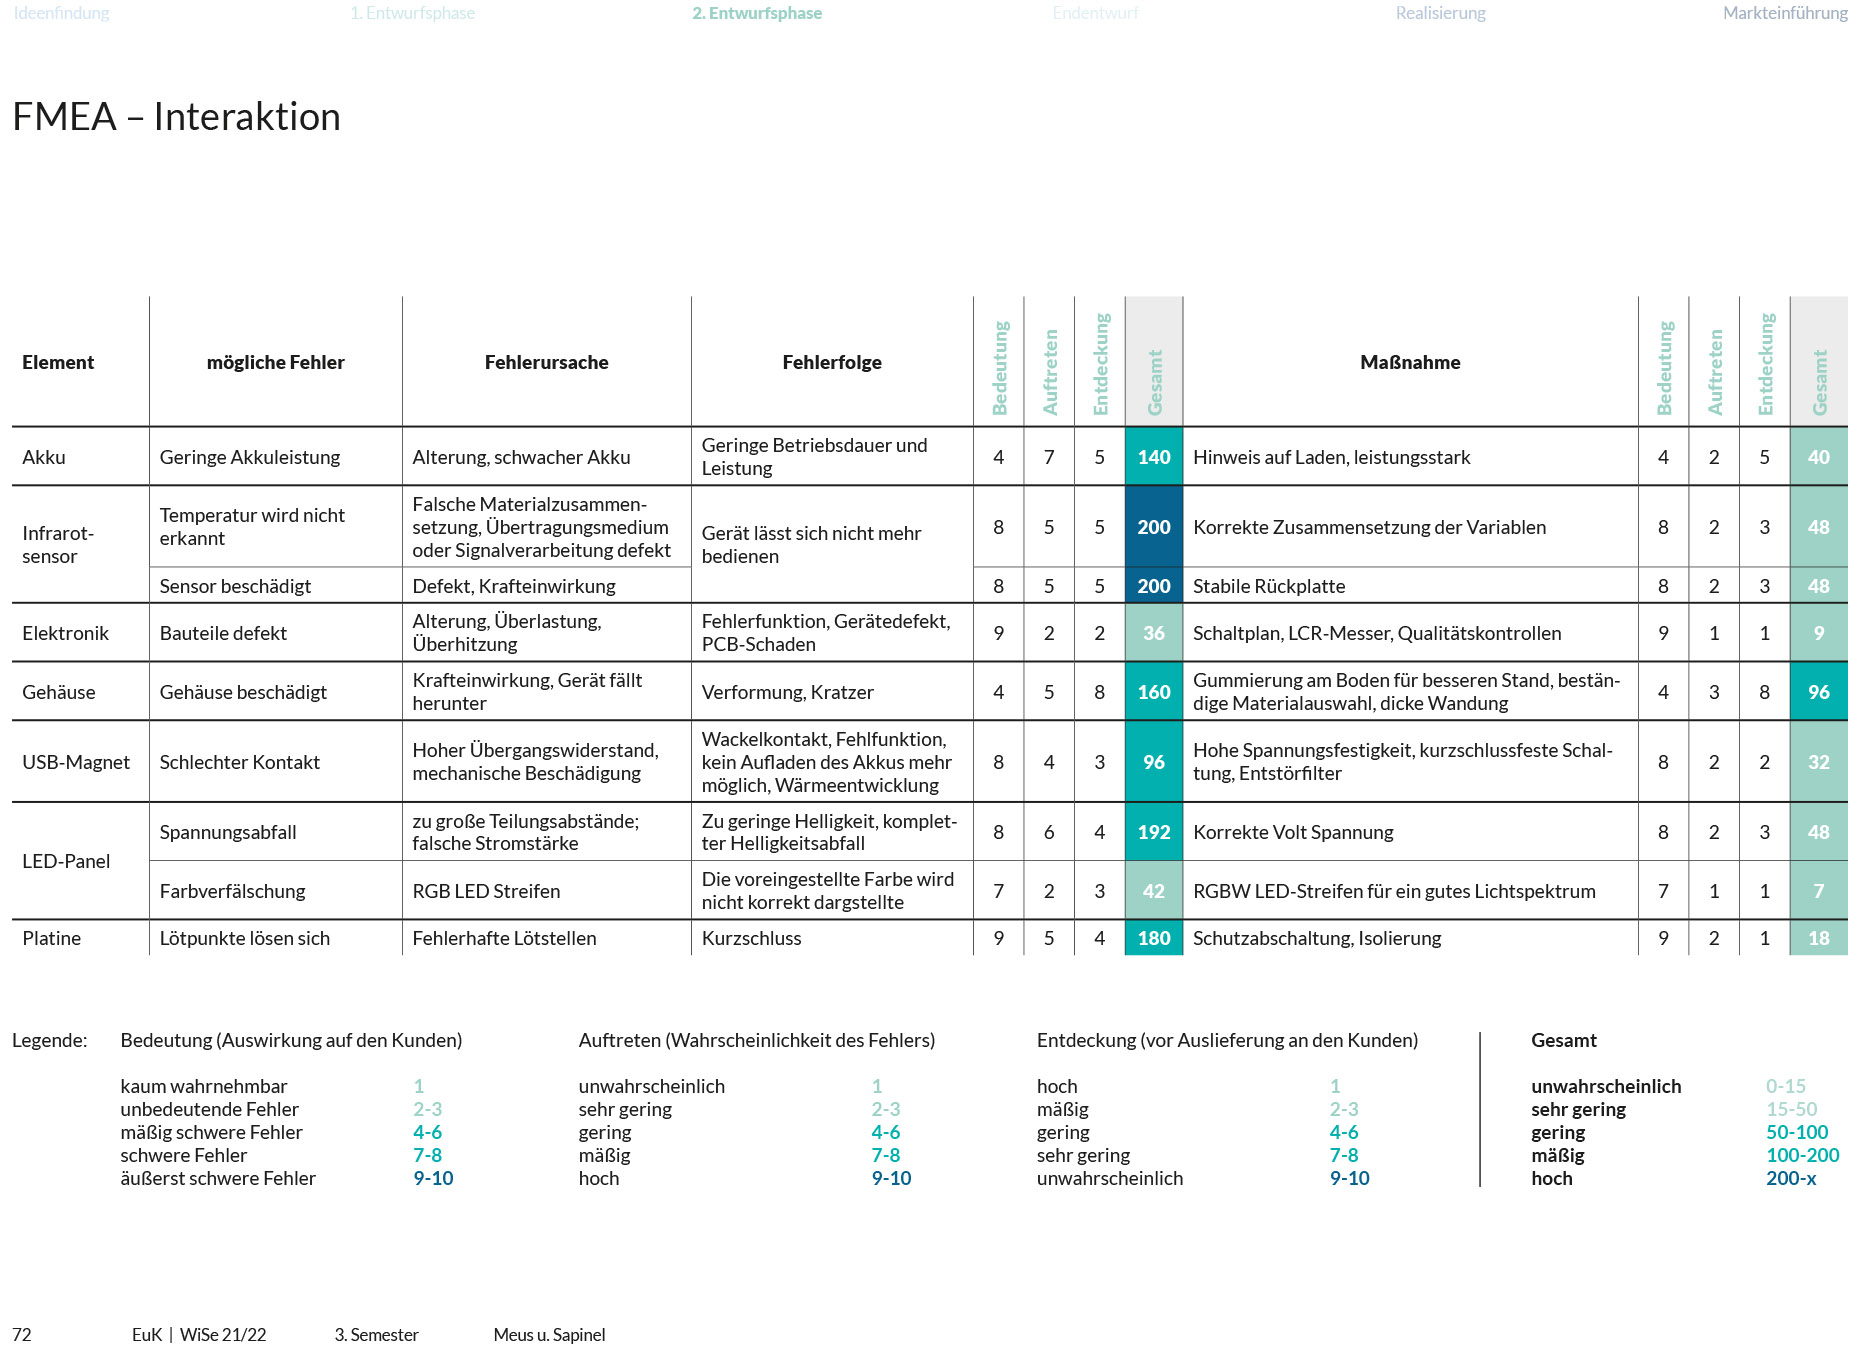Viewport: 1861px width, 1347px height.
Task: Click the 192 total cell for Spannungsabfall
Action: coord(1153,832)
